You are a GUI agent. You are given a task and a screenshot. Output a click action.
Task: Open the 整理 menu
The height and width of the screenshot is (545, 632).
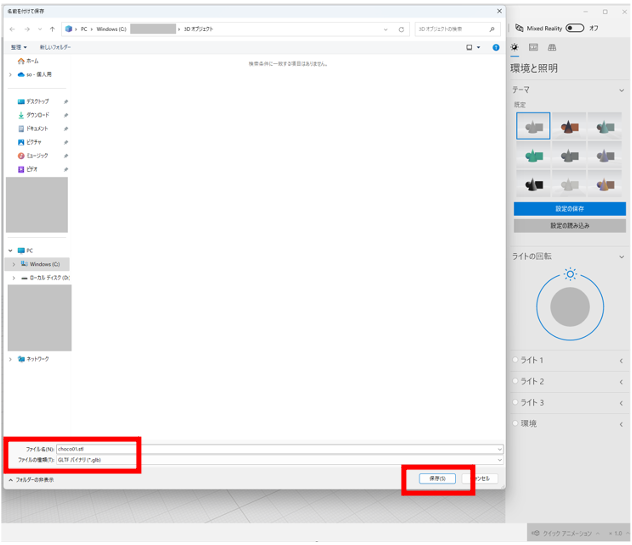17,47
